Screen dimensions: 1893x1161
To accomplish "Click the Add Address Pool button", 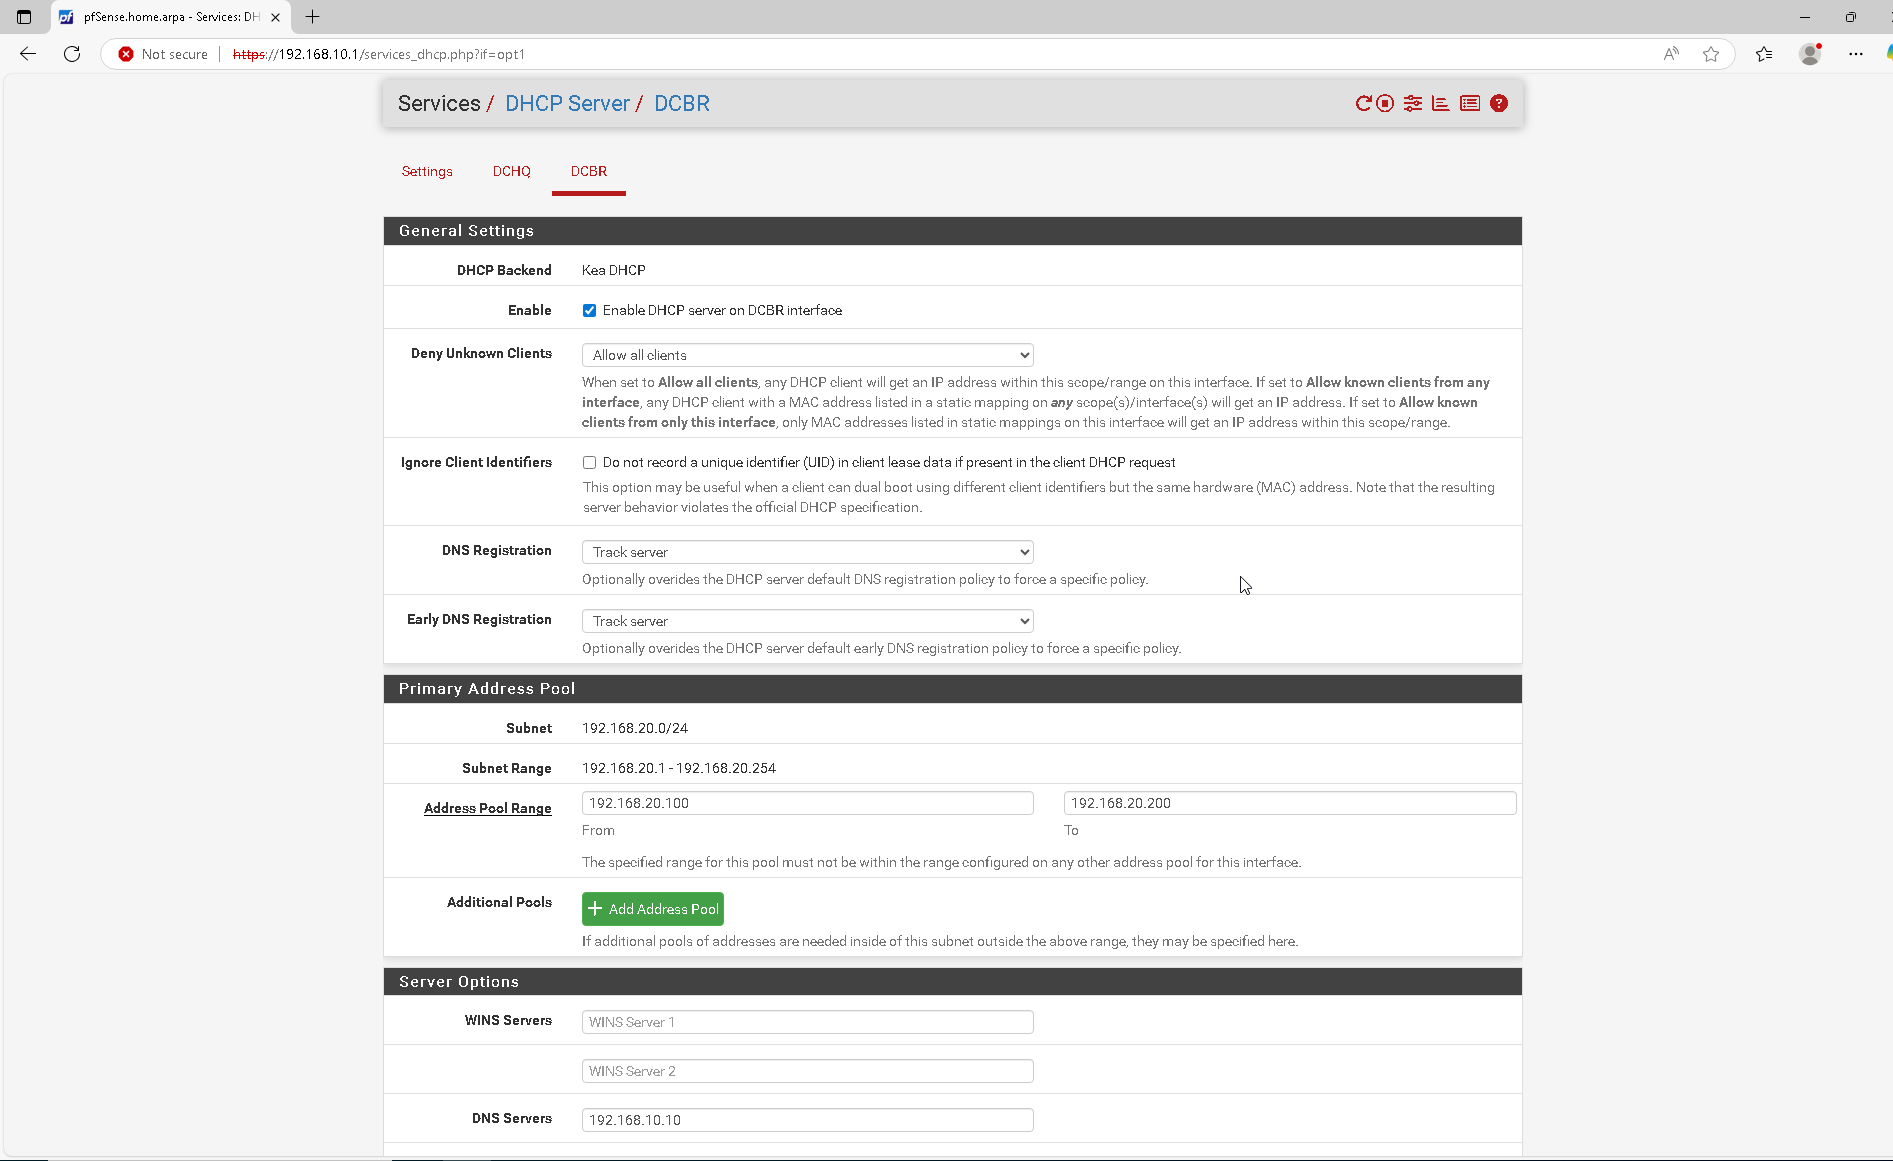I will pos(653,909).
